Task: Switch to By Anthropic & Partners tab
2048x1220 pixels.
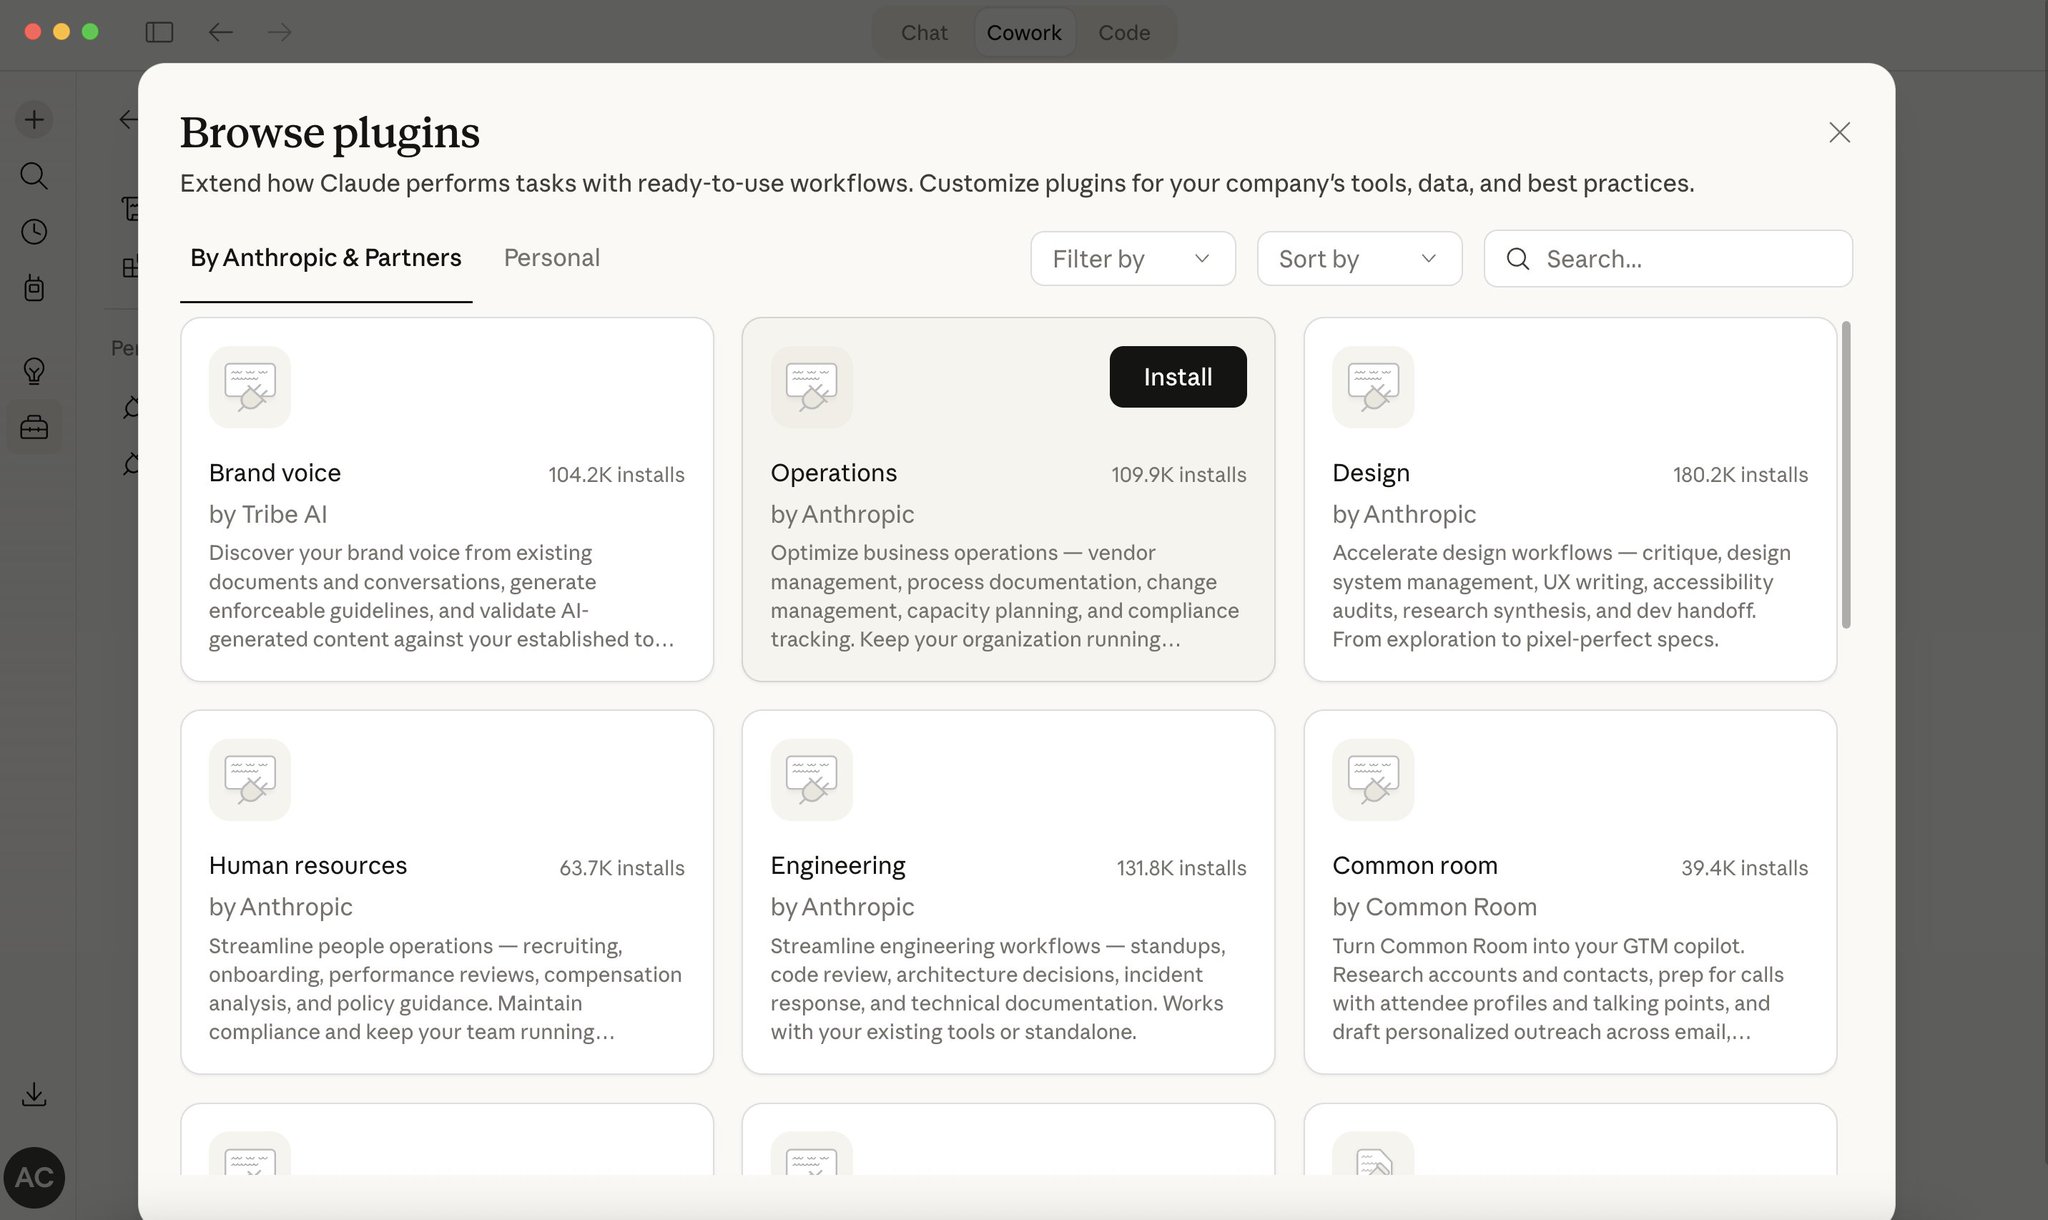Action: (x=326, y=258)
